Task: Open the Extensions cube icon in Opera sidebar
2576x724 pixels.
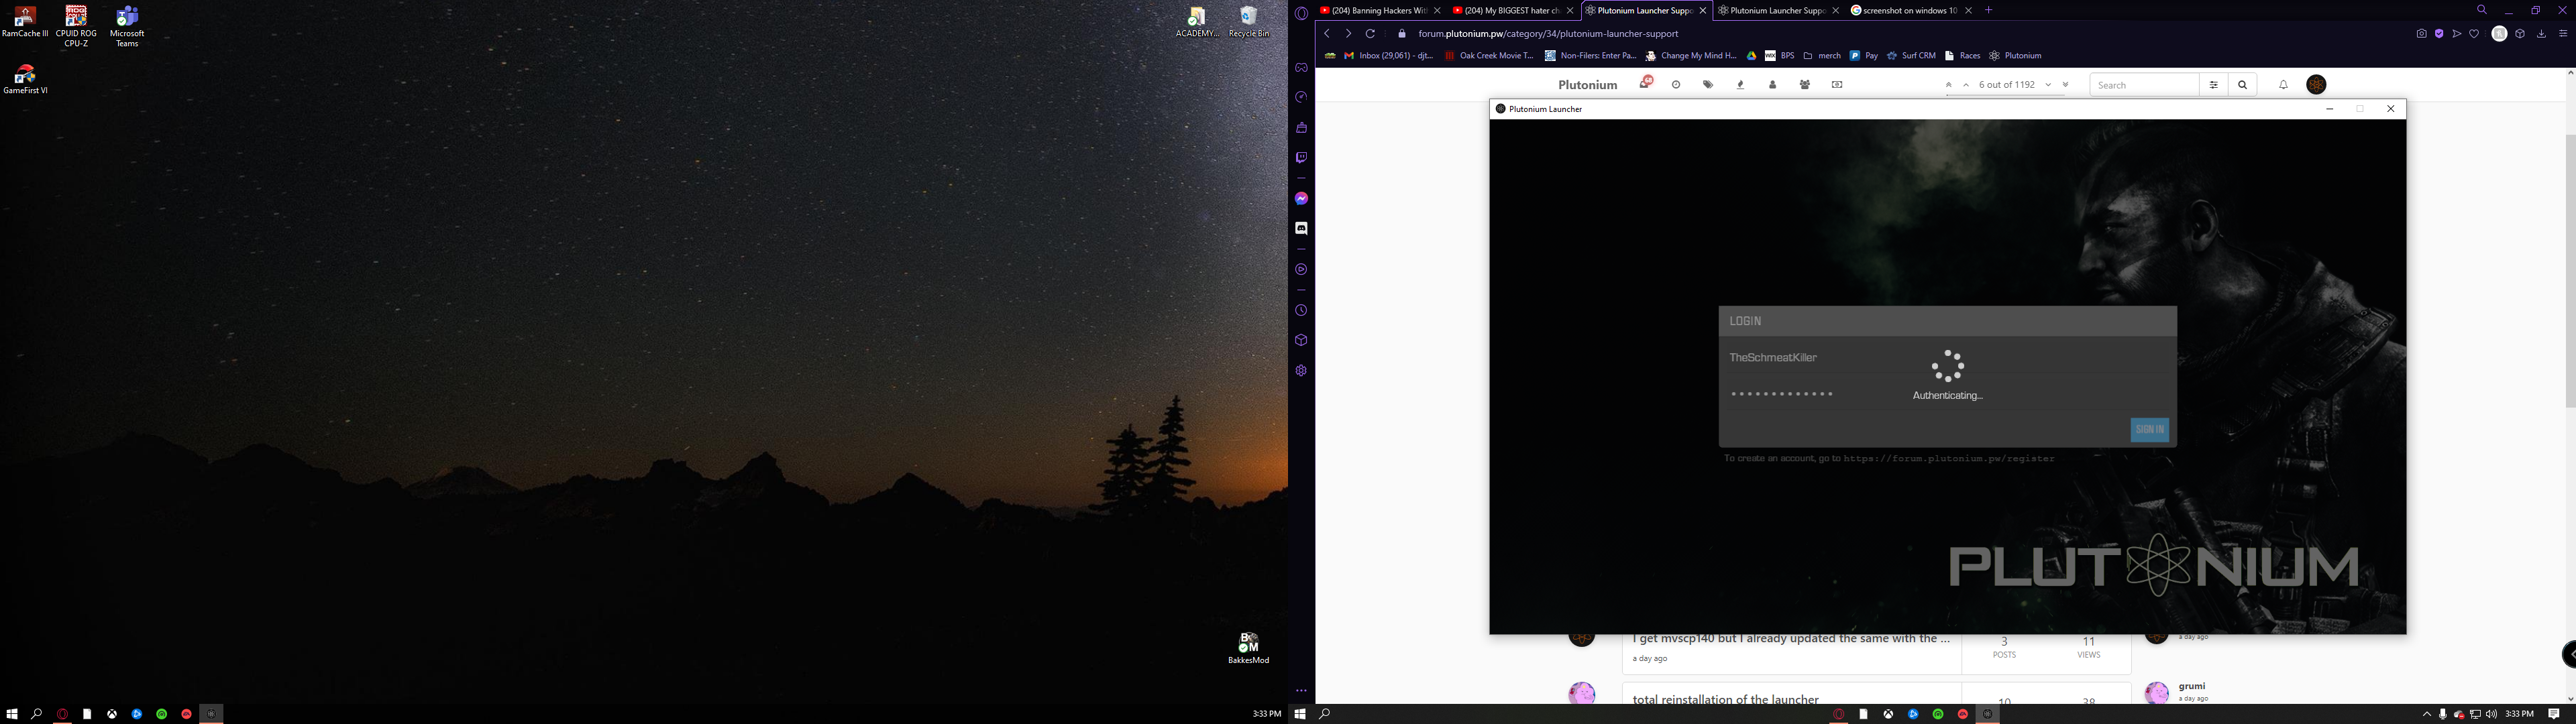Action: [1301, 340]
